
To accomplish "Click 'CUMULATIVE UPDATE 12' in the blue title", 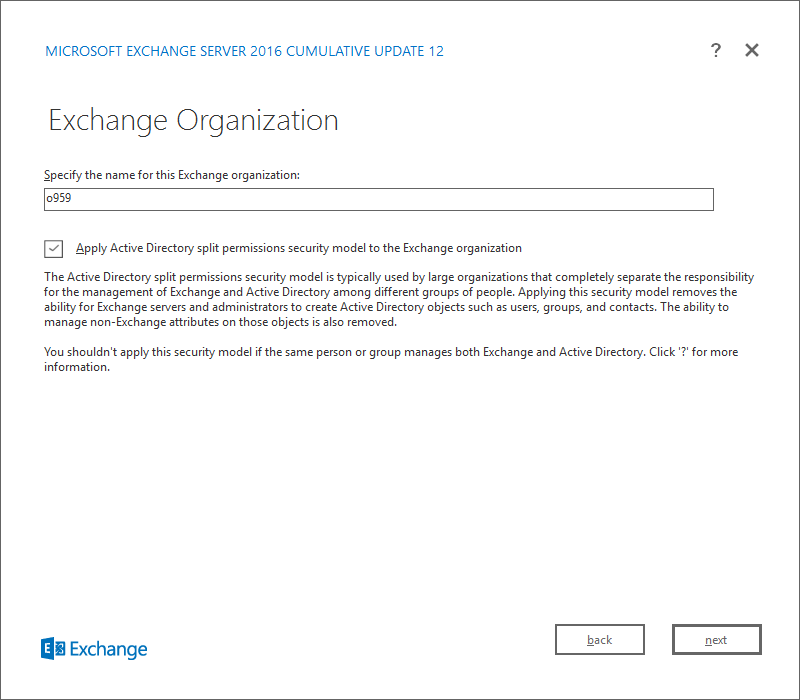I will [x=365, y=51].
